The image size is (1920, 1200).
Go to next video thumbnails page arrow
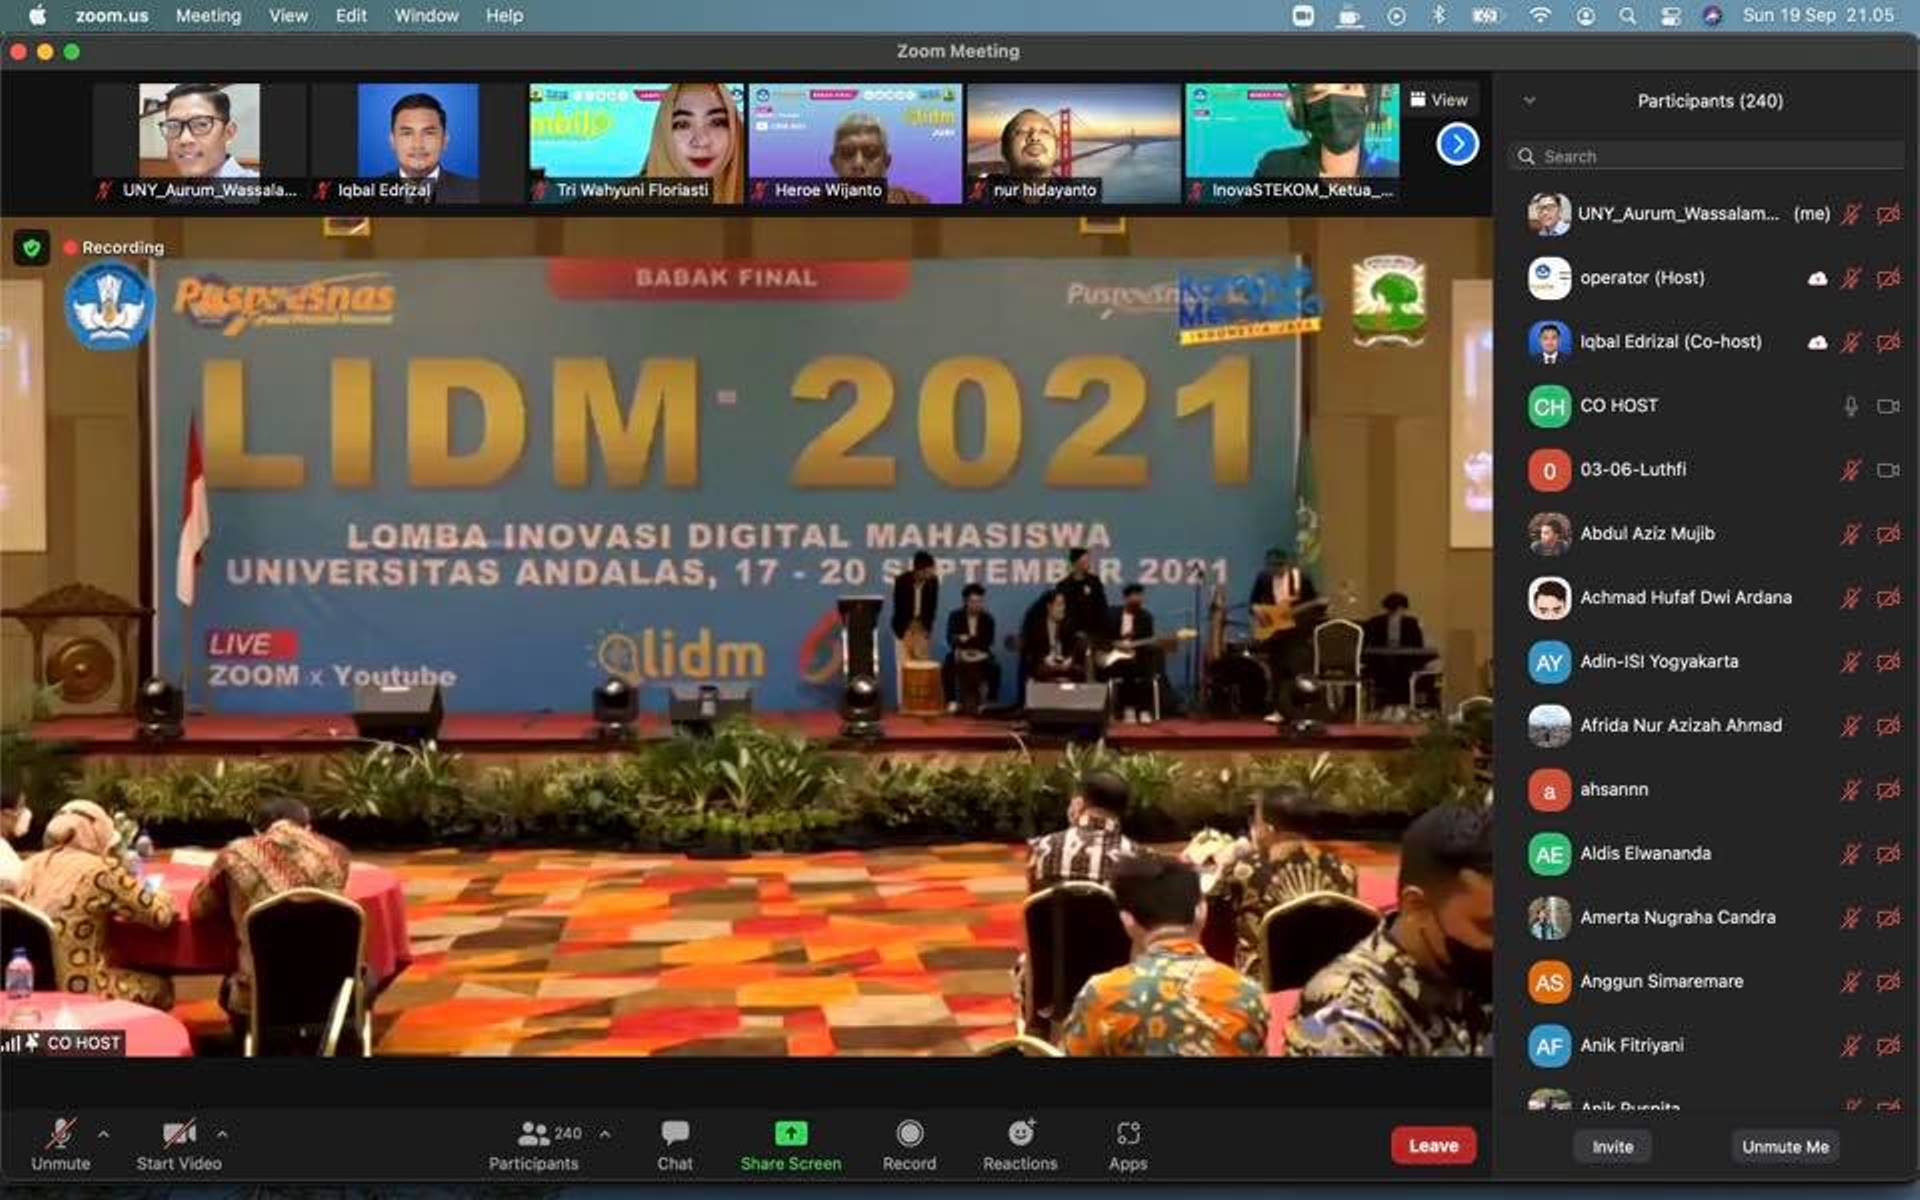click(1457, 145)
